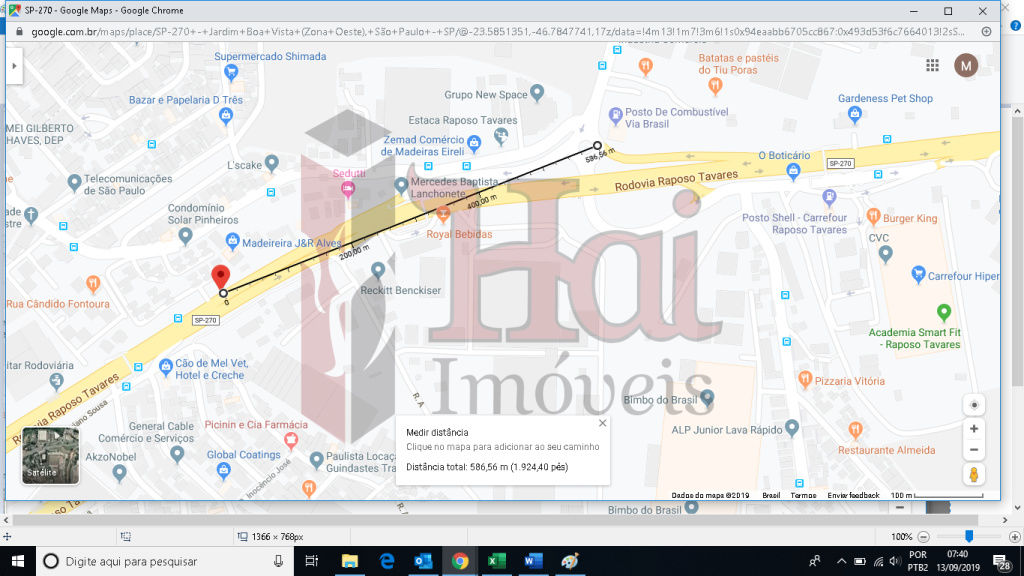Screen dimensions: 1024x576
Task: Click the Paint zoom in plus button
Action: pos(1014,537)
